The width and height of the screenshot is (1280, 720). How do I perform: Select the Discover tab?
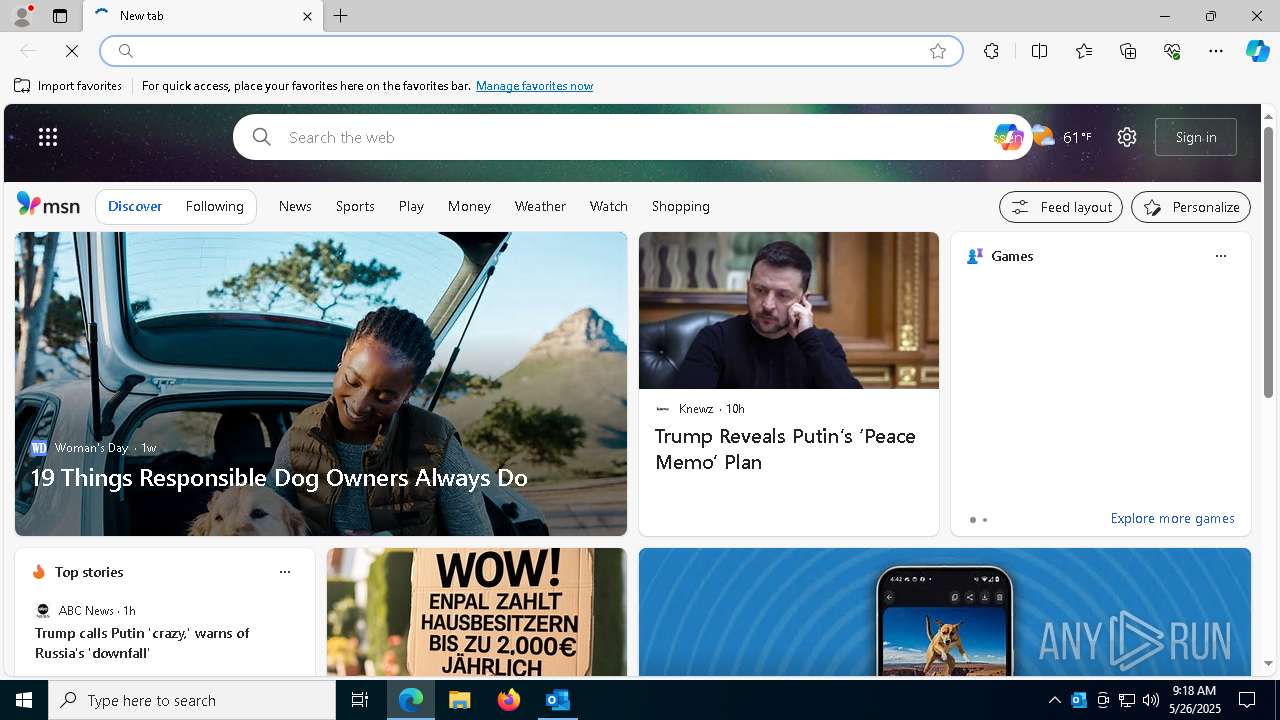(135, 206)
